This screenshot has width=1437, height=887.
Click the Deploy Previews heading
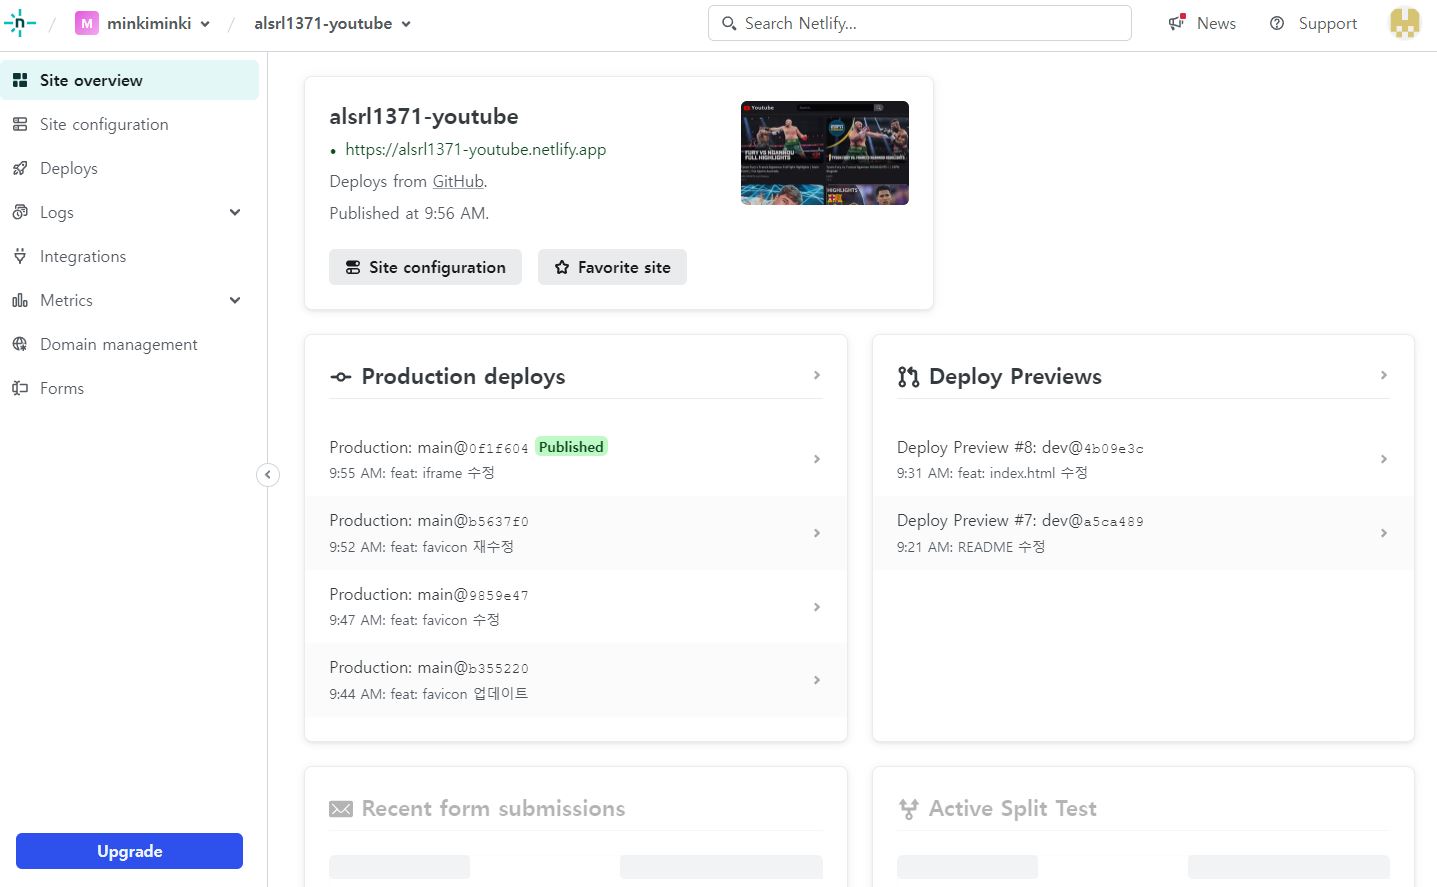point(1015,376)
